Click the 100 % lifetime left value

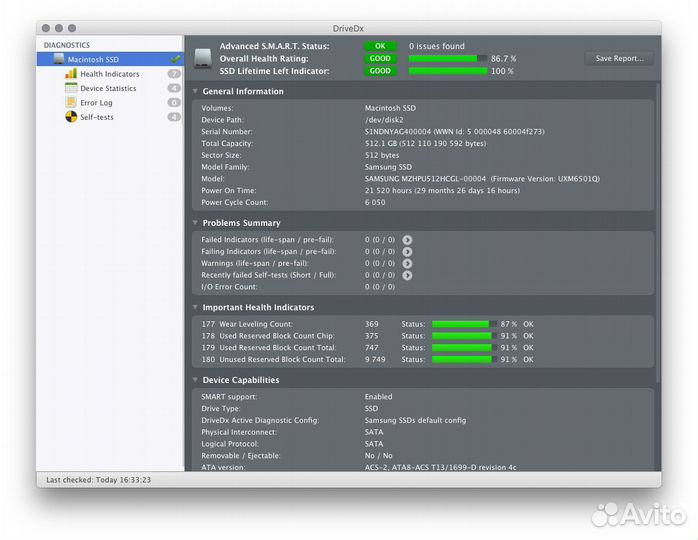[502, 71]
